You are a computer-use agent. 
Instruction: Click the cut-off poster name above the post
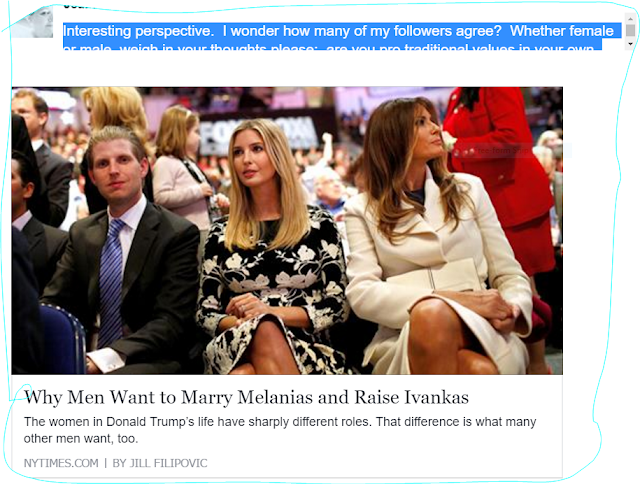point(80,6)
